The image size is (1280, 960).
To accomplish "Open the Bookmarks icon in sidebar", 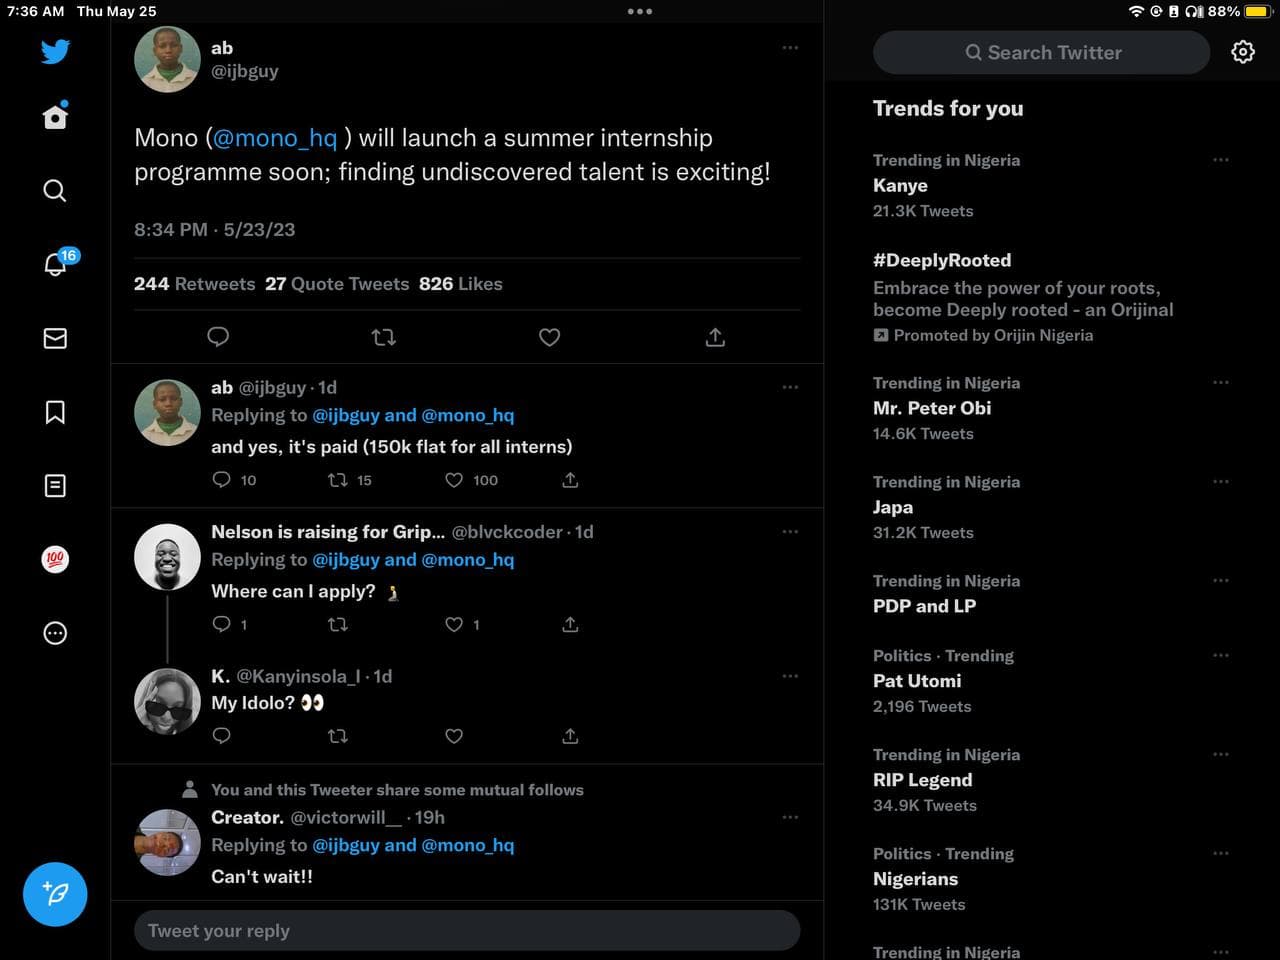I will point(55,412).
